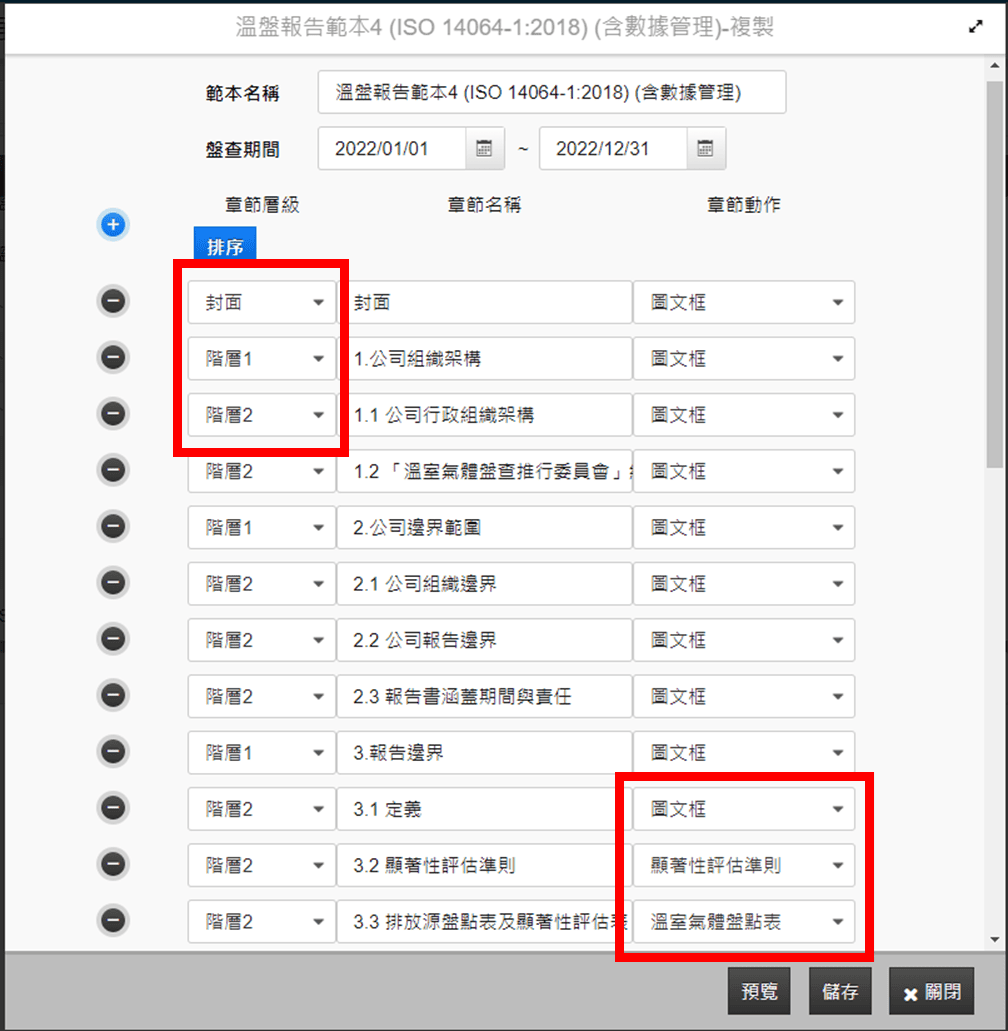Expand the dialog using top-right resize icon
The width and height of the screenshot is (1008, 1031).
pos(976,28)
